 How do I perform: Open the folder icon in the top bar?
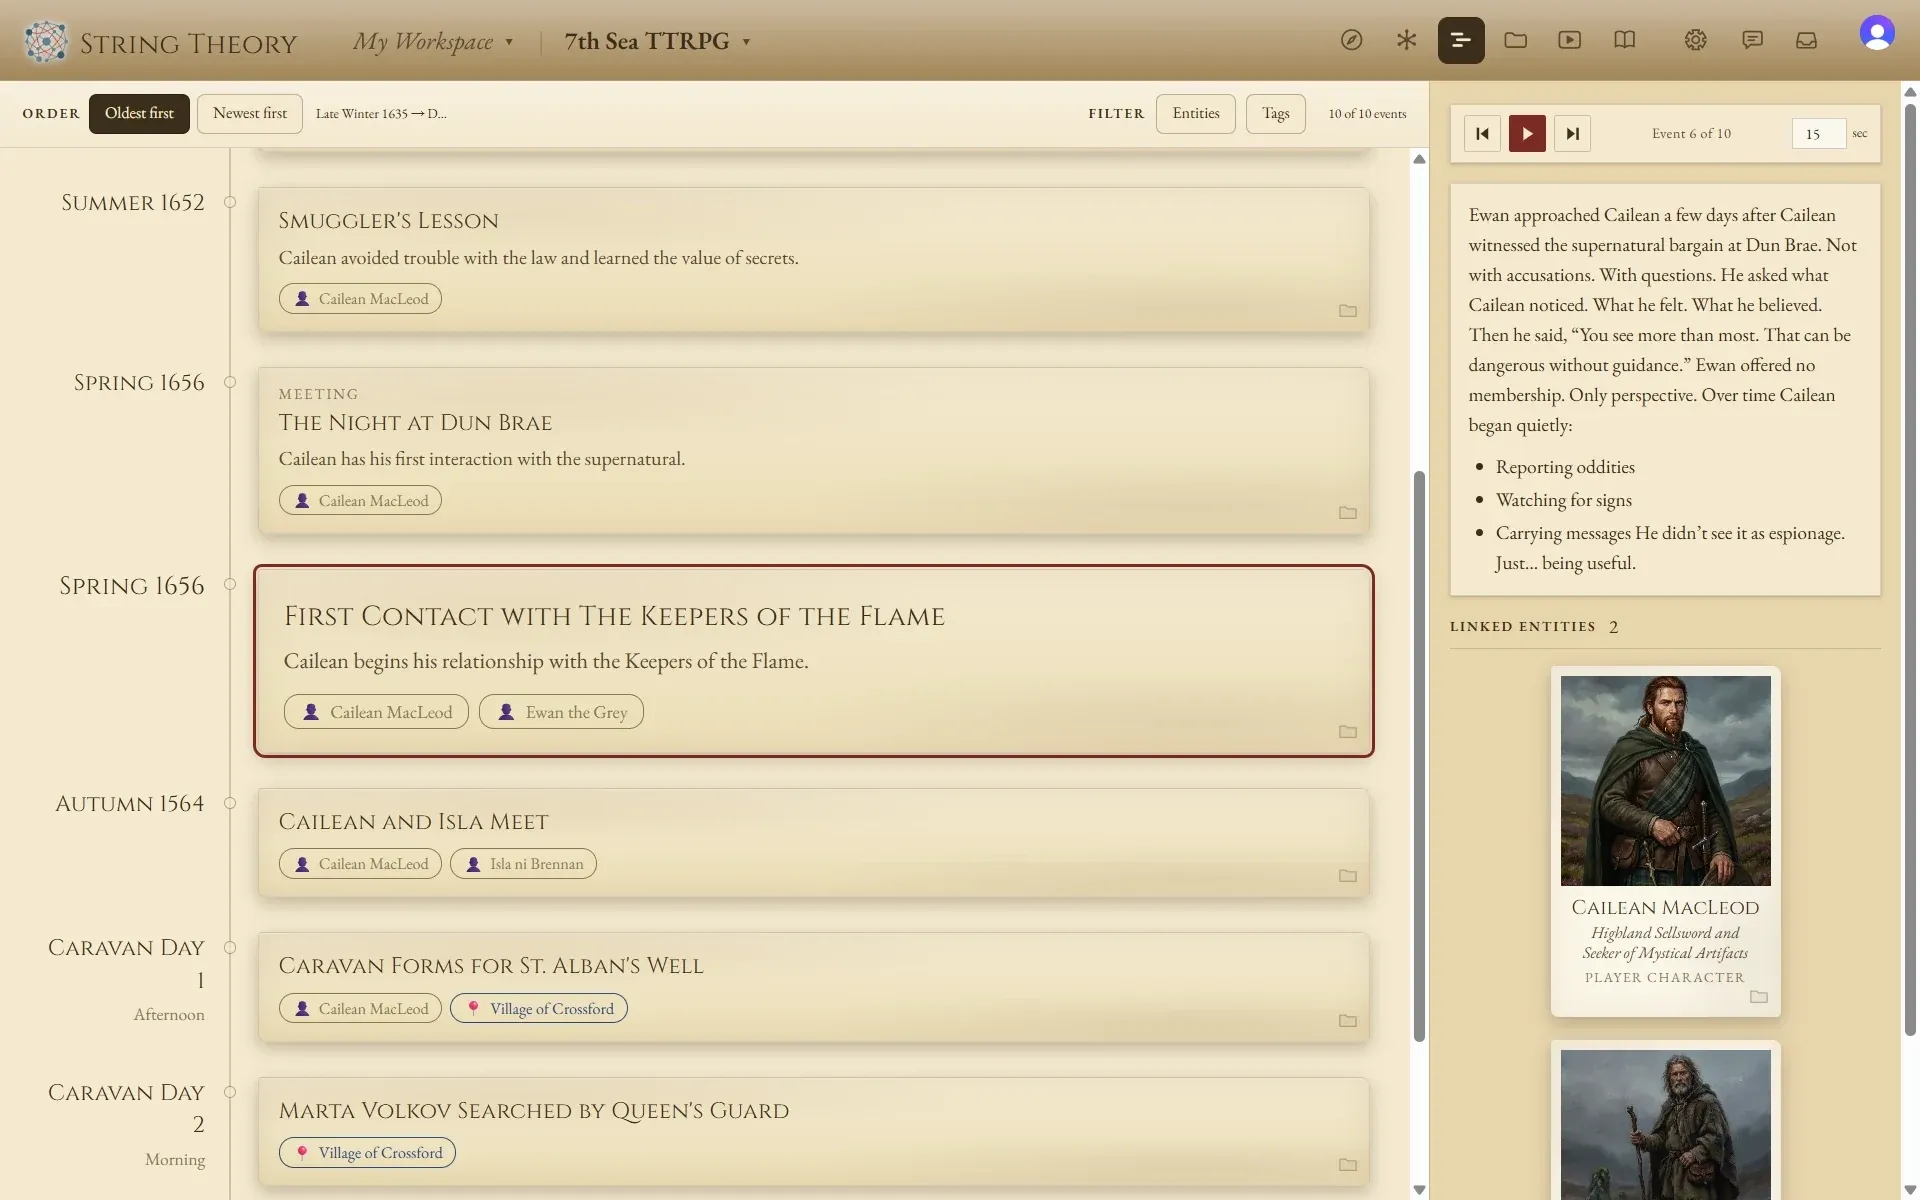coord(1515,40)
